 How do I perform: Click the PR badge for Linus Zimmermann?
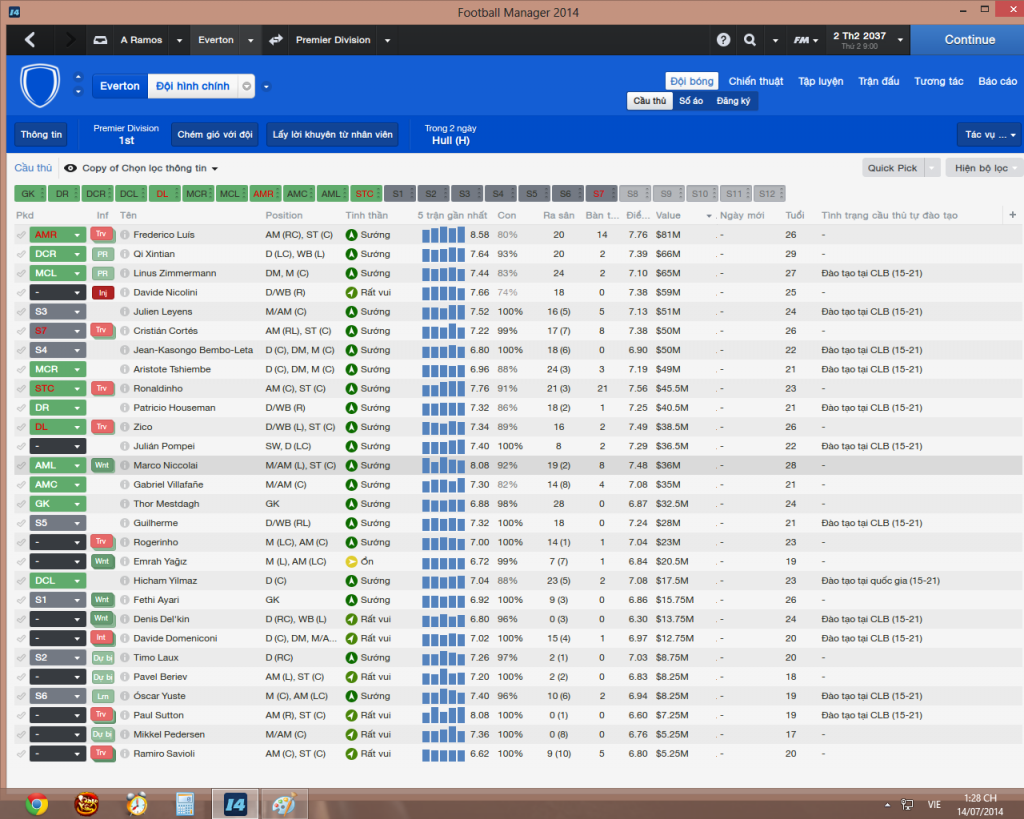click(x=102, y=273)
